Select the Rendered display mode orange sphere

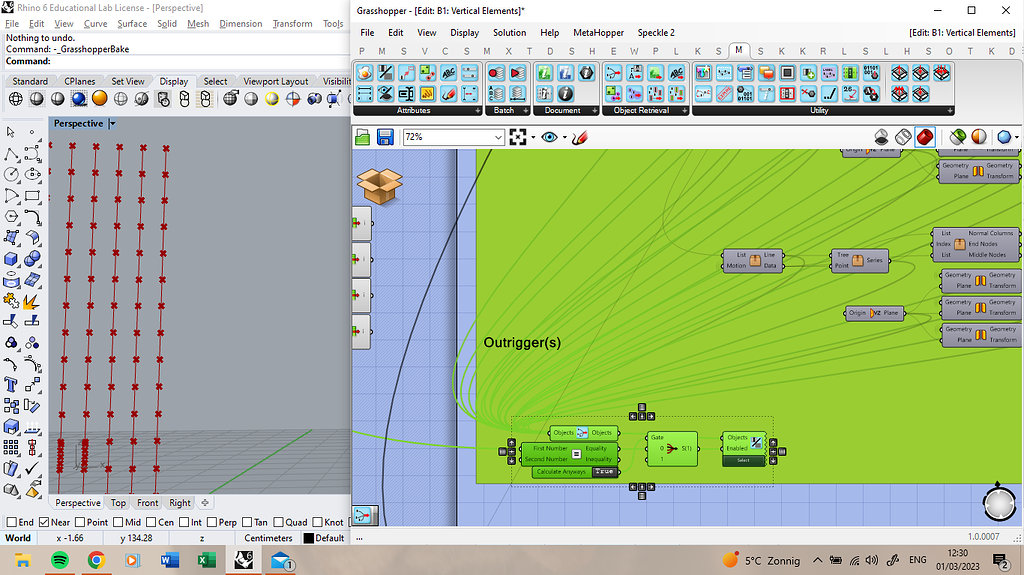click(100, 98)
